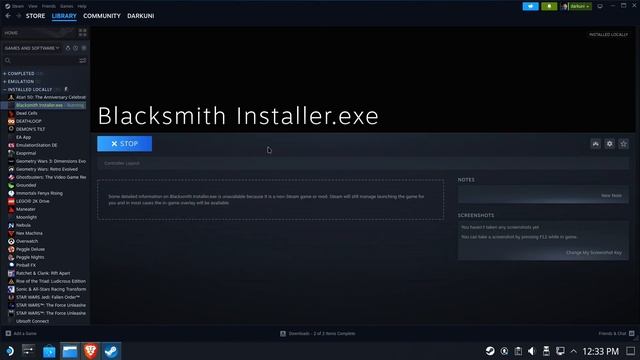Screen dimensions: 640x360
Task: Open clipboard tray icon
Action: [x=518, y=351]
